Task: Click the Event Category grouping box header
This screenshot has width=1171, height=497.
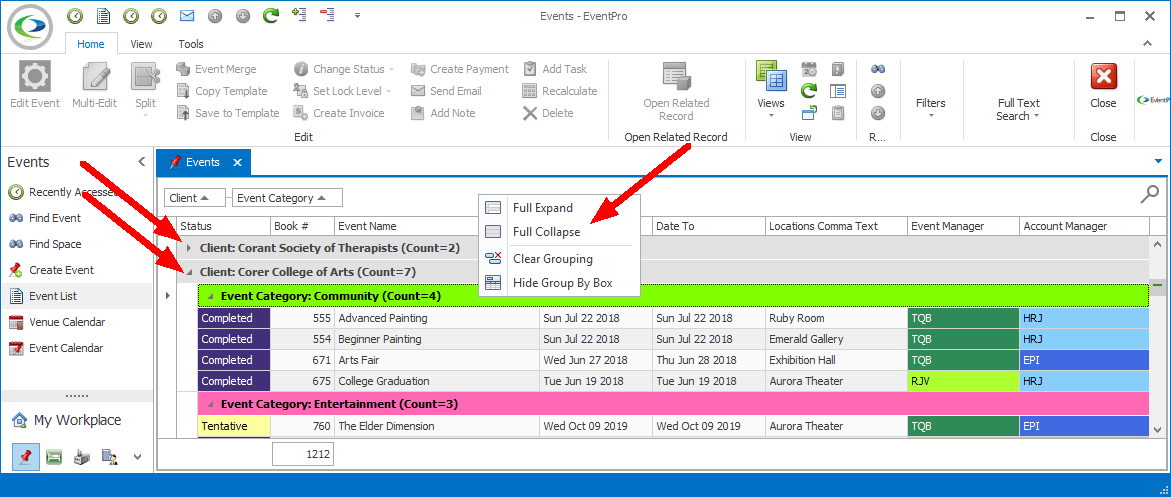Action: point(288,198)
